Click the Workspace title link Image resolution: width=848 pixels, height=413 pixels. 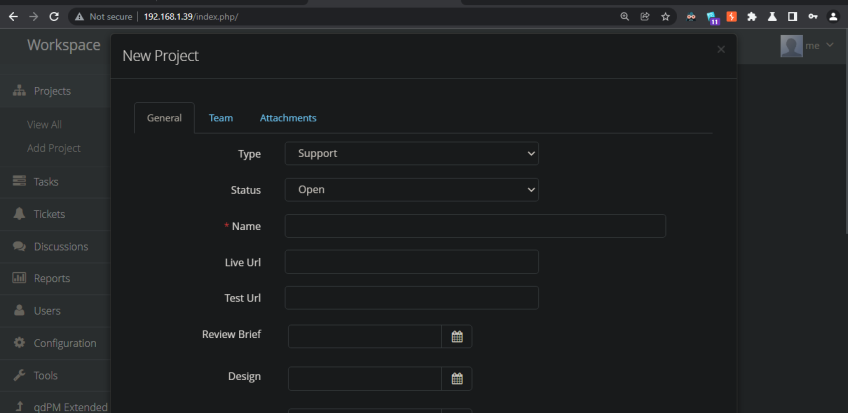click(64, 45)
